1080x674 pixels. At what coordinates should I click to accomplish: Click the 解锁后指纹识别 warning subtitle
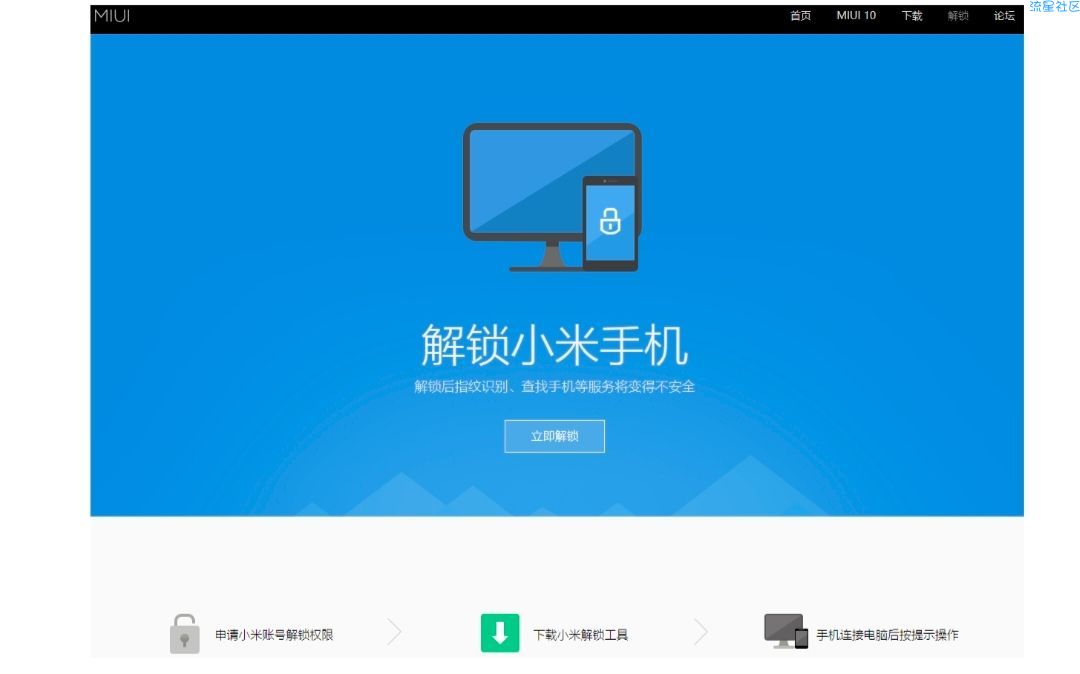point(554,387)
